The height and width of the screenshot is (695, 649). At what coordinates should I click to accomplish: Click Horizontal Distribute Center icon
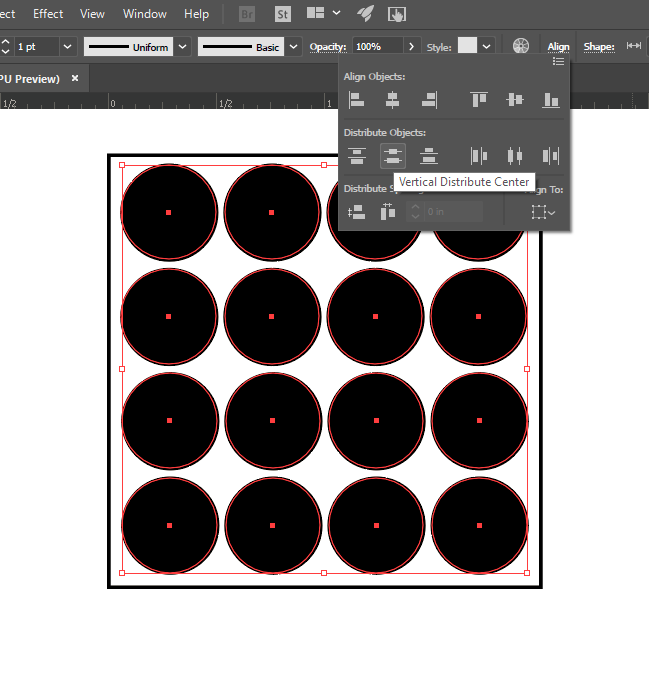(x=515, y=156)
